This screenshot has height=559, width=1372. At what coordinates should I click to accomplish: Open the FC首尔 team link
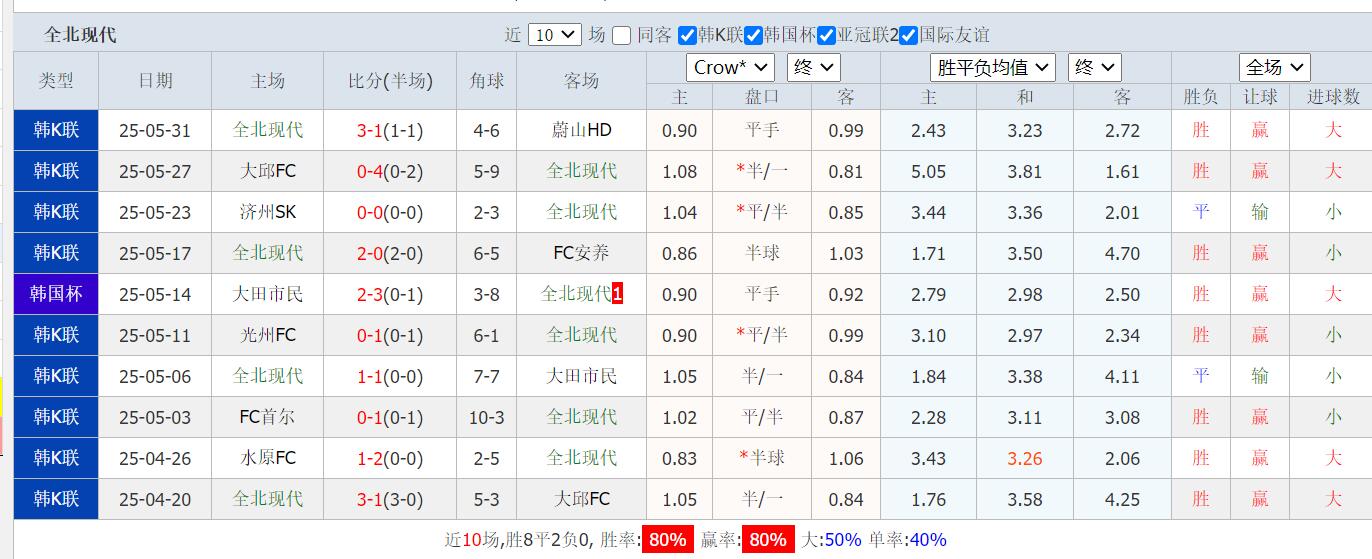(268, 417)
